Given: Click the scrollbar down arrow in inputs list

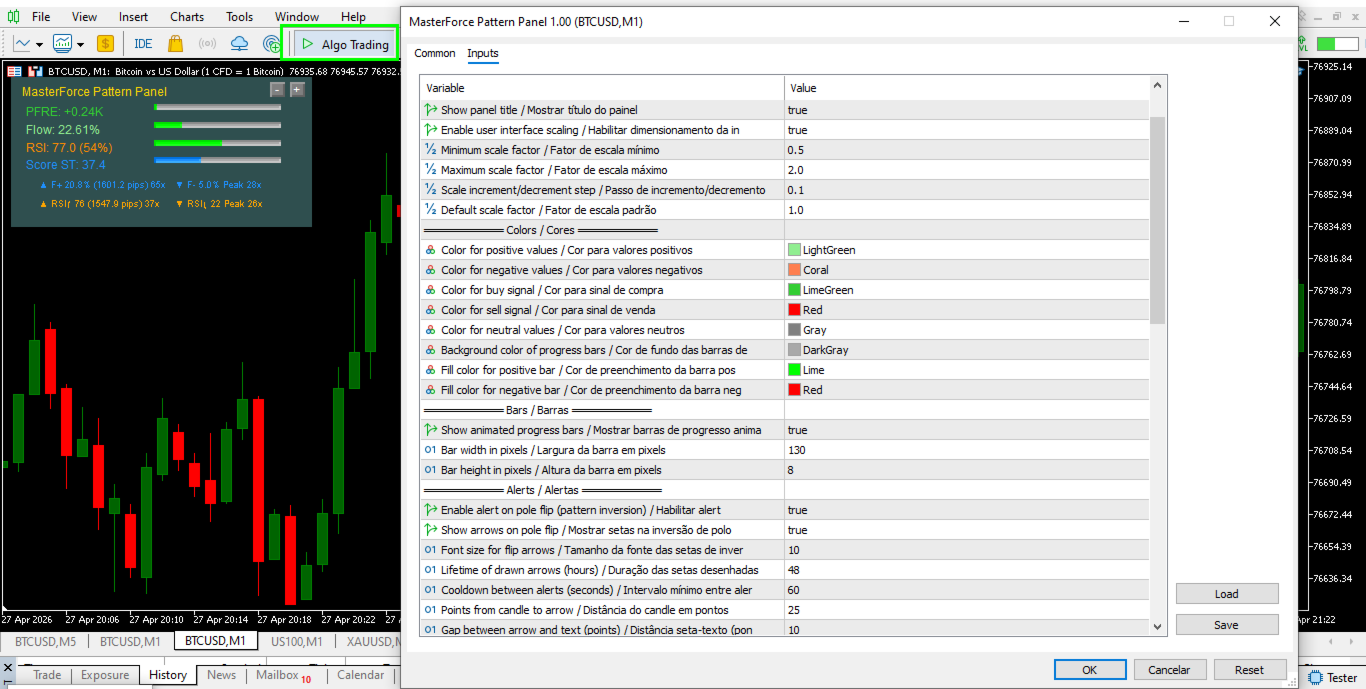Looking at the screenshot, I should pyautogui.click(x=1158, y=627).
